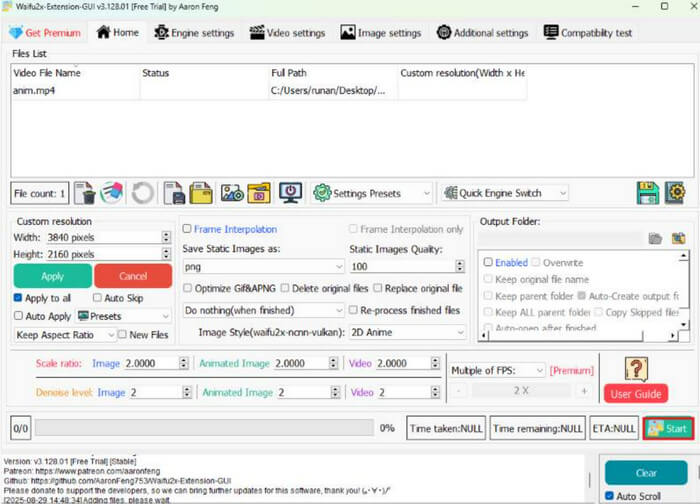The image size is (700, 504).
Task: Click the green floppy disk save icon
Action: point(647,193)
